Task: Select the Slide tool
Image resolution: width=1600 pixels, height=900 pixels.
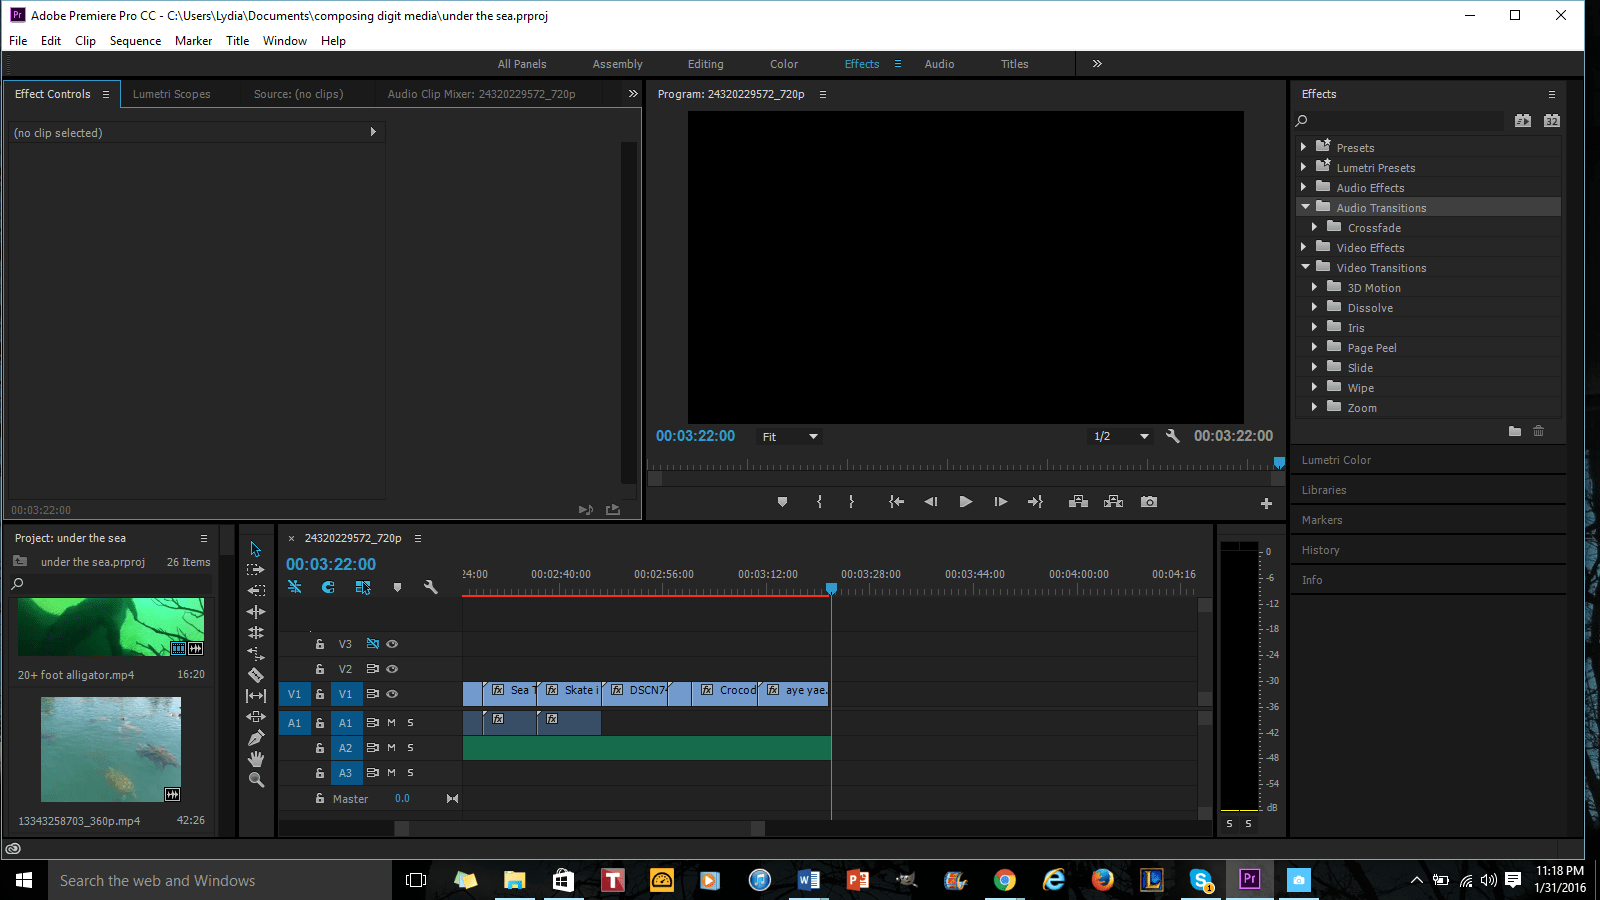Action: click(256, 717)
